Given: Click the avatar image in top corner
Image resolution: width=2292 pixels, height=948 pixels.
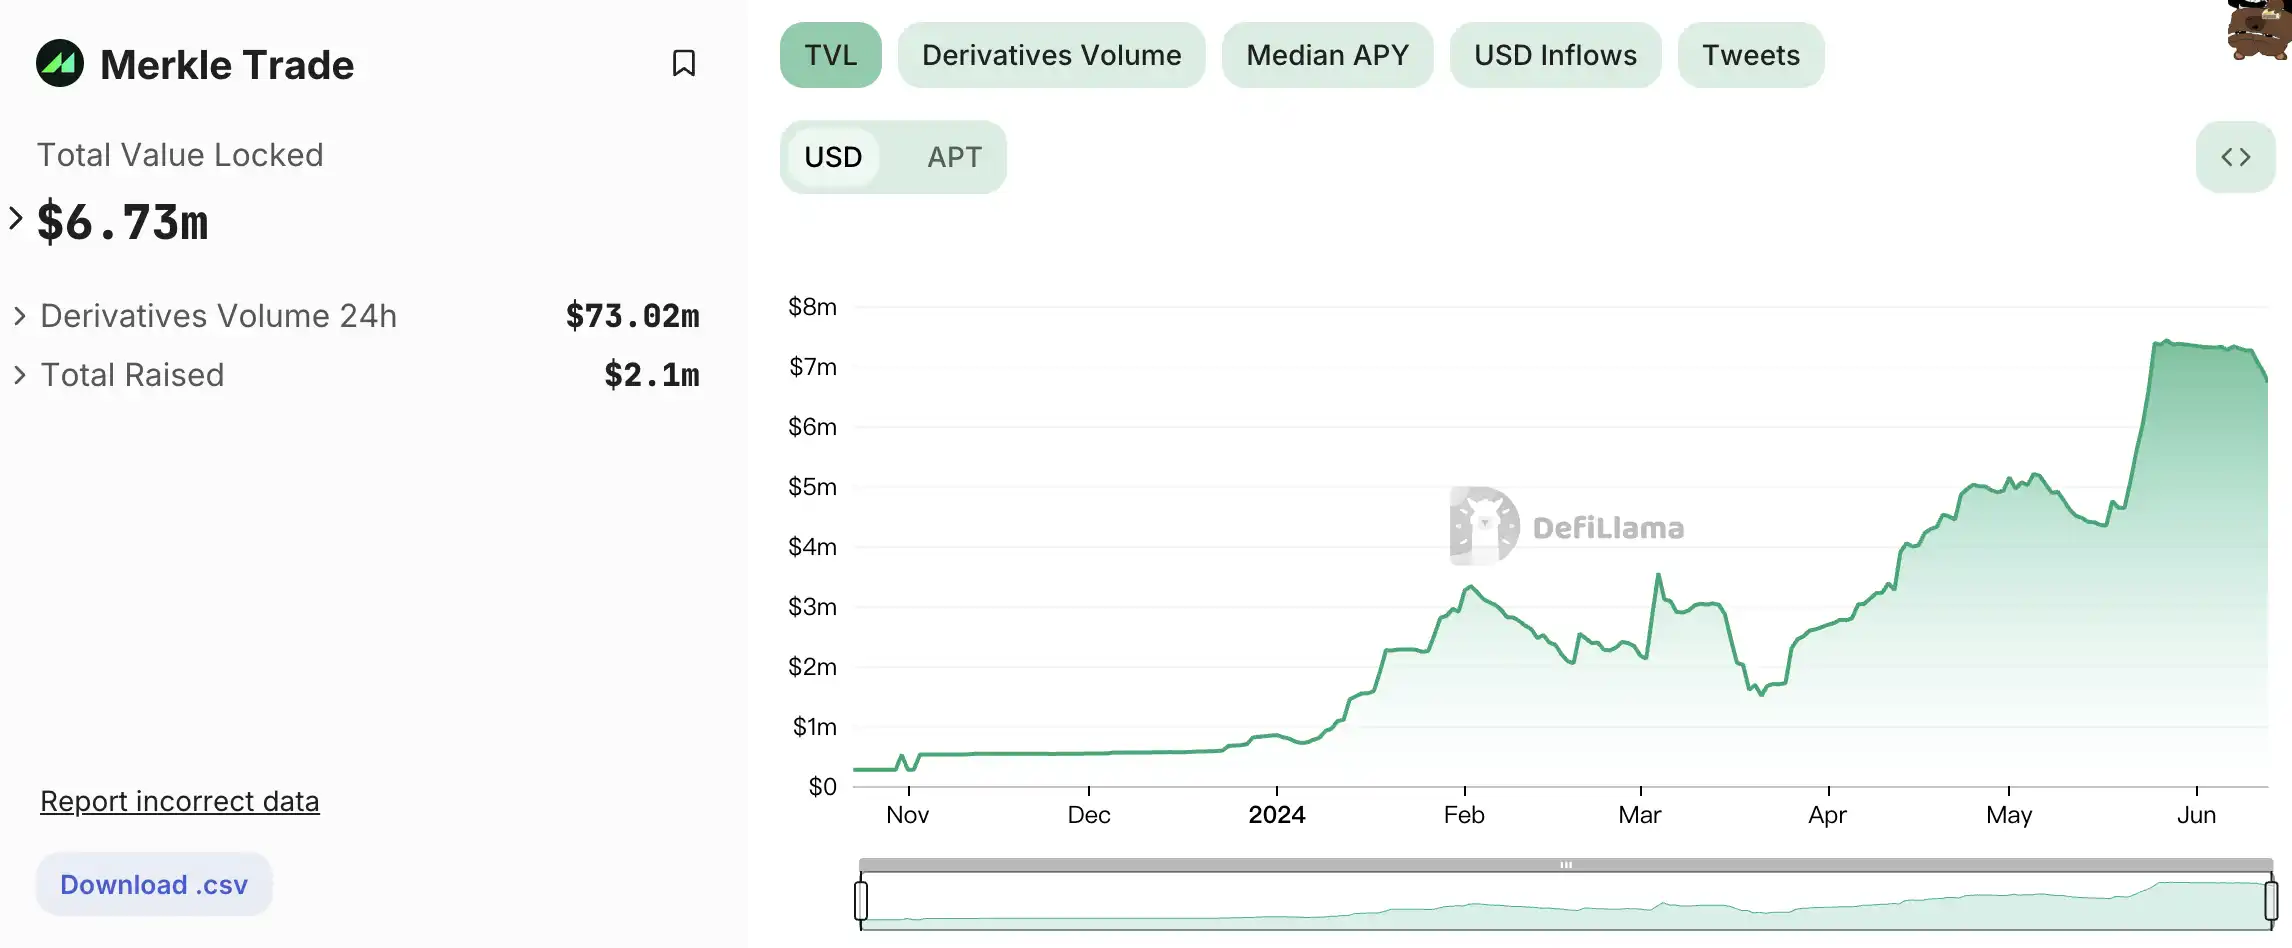Looking at the screenshot, I should pos(2259,30).
